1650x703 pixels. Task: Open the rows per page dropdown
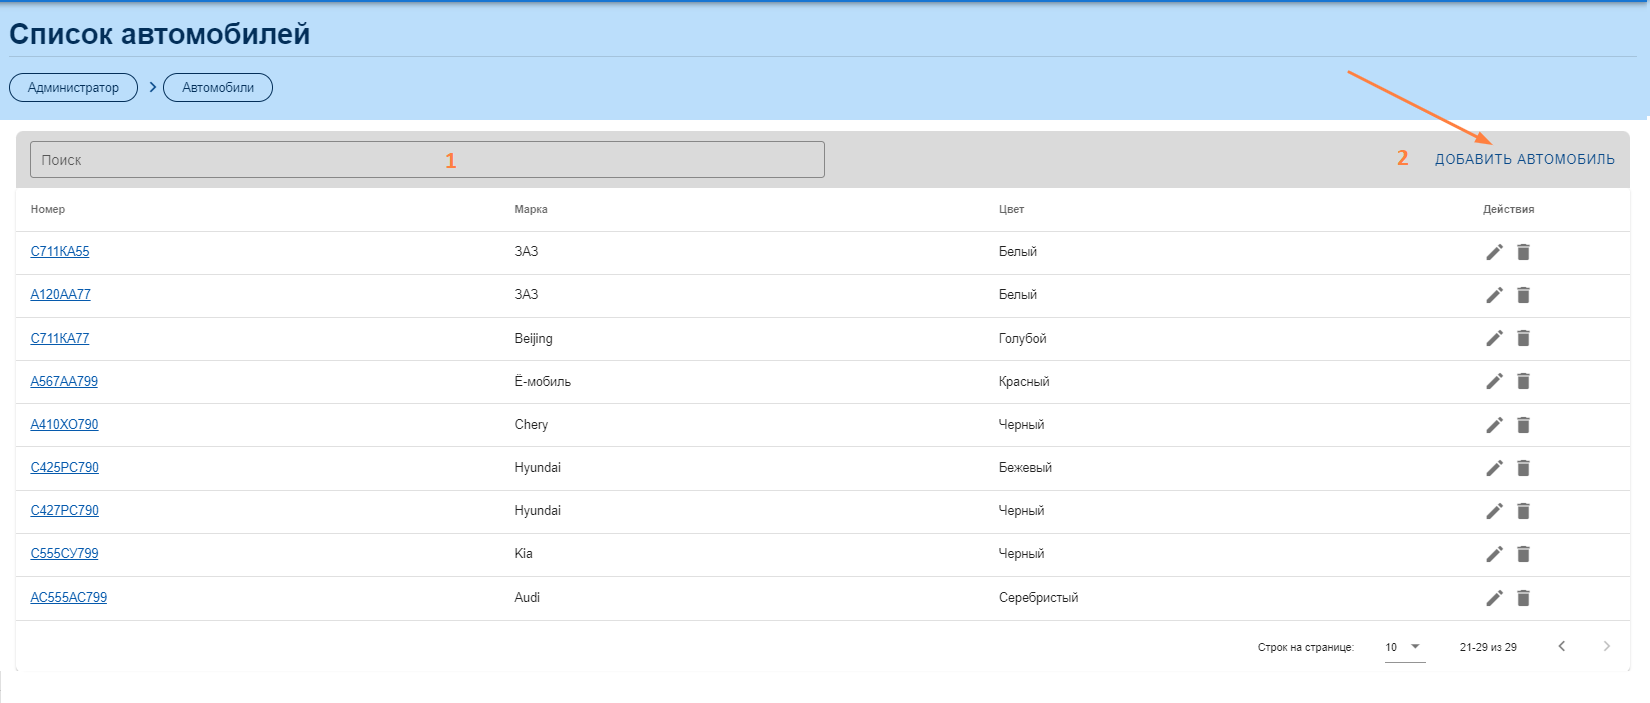click(1404, 647)
